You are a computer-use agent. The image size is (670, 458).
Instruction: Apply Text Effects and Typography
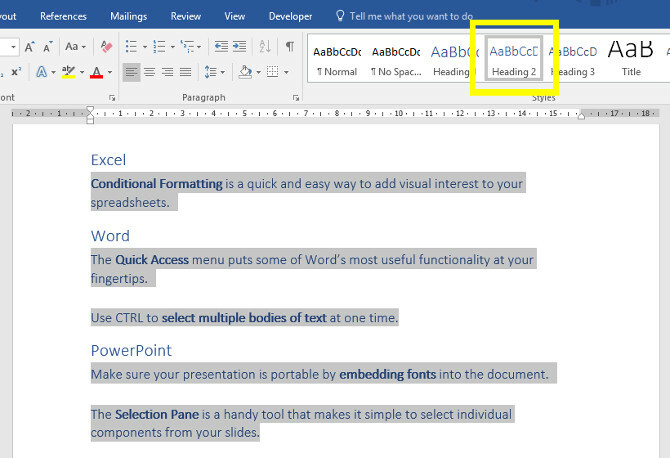point(41,72)
